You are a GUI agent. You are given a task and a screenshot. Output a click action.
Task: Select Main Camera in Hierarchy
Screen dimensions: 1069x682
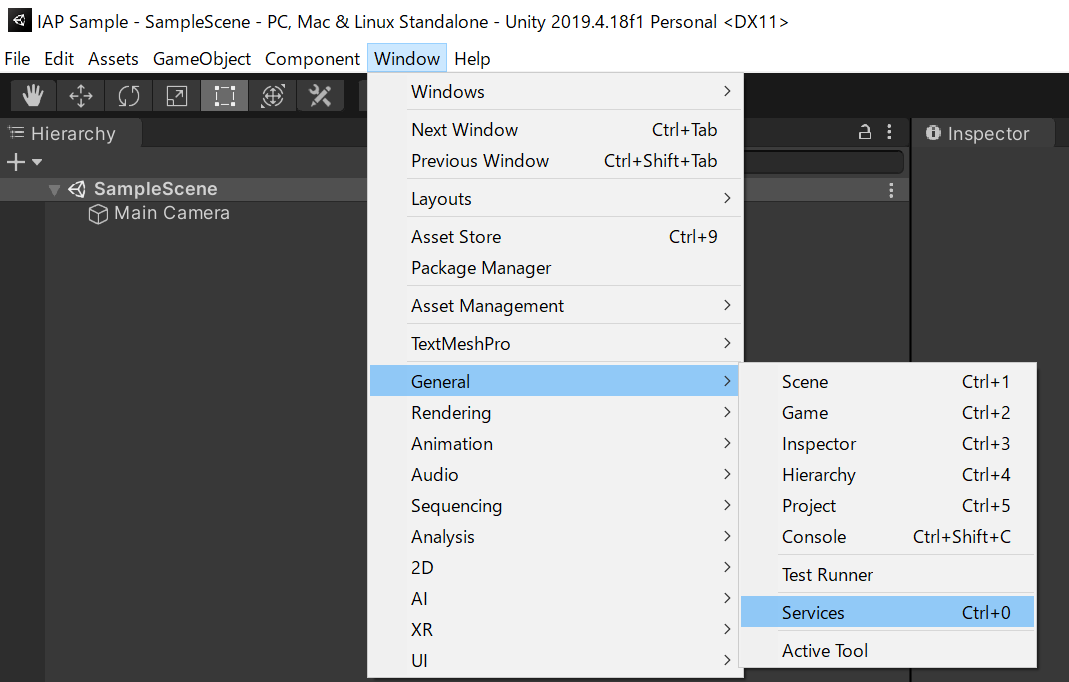(171, 213)
